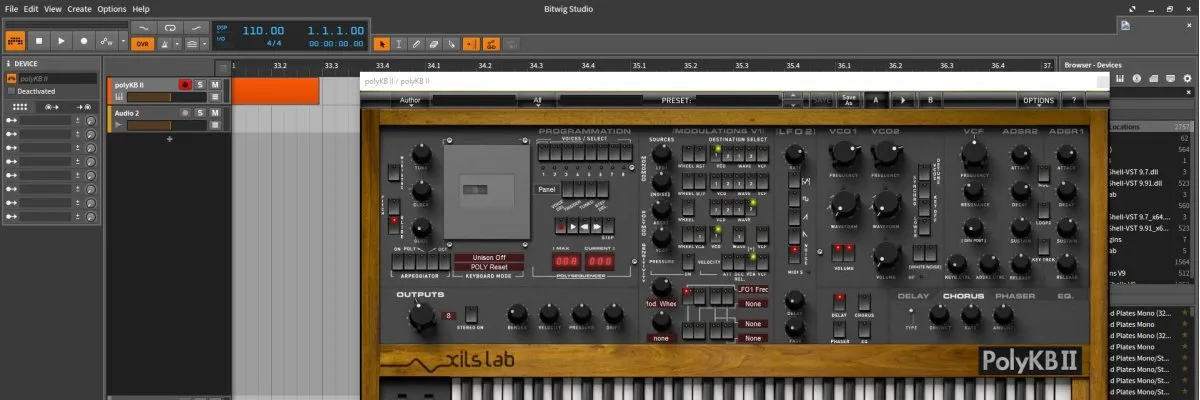Open the All category dropdown in polyKB II
The image size is (1200, 400).
537,100
